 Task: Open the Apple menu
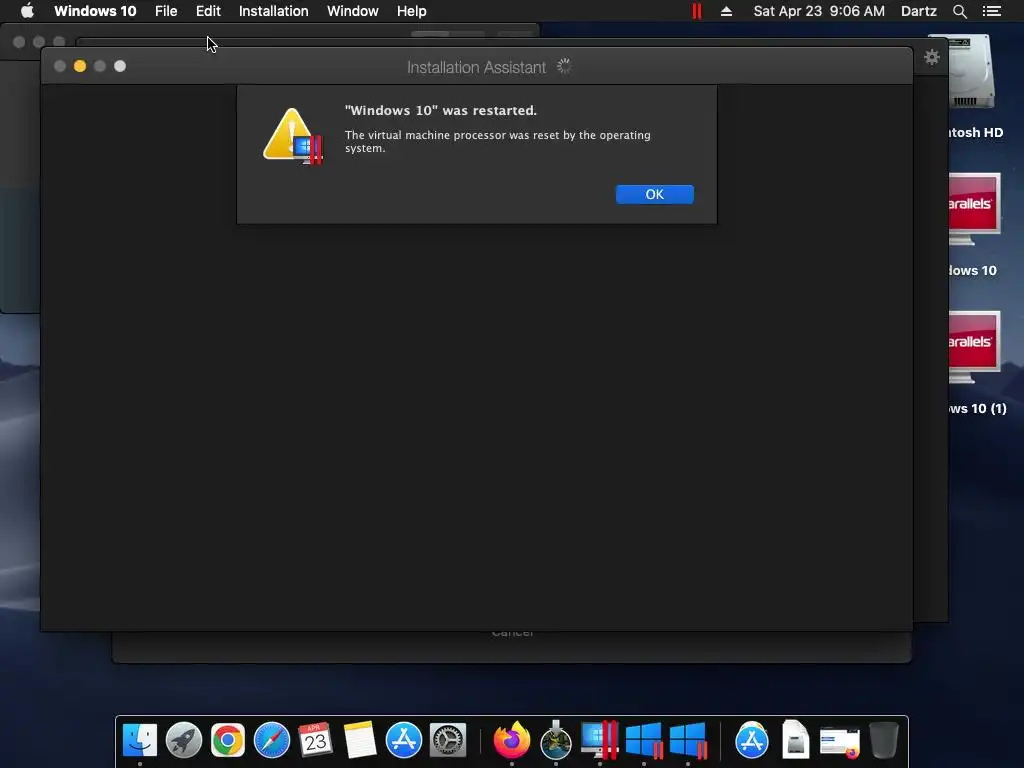point(27,11)
